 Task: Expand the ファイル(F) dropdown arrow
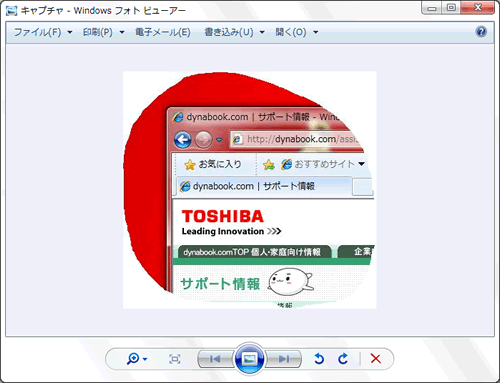tap(70, 32)
